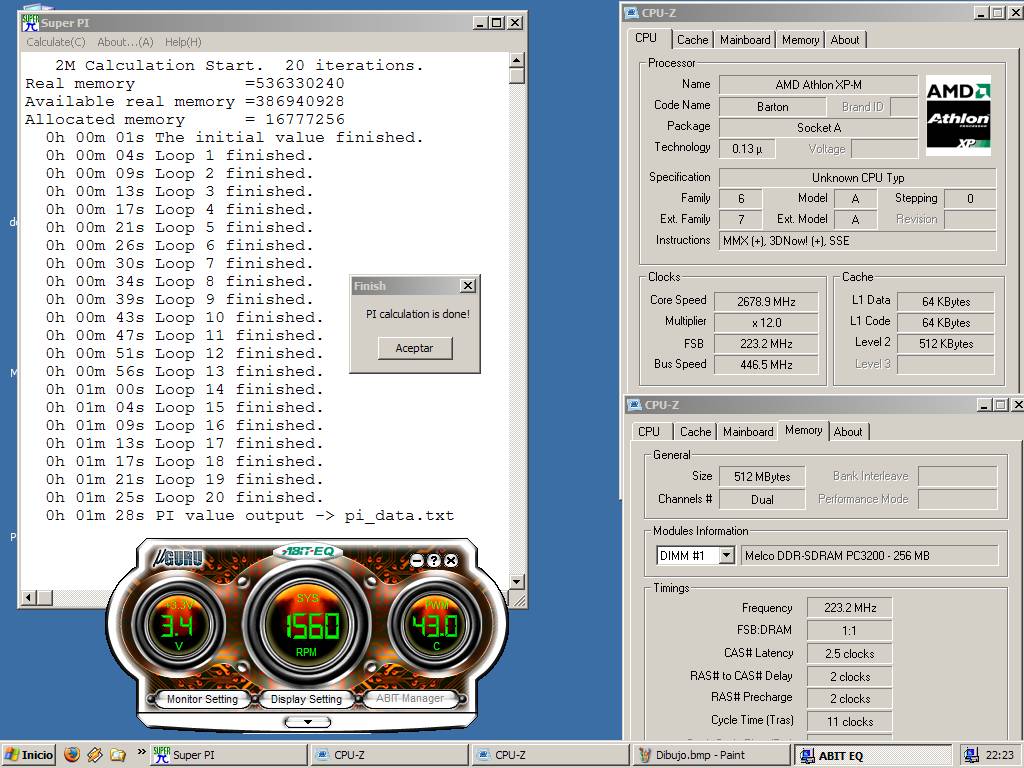Minimize the ABIT EQ gauge widget

[x=418, y=561]
